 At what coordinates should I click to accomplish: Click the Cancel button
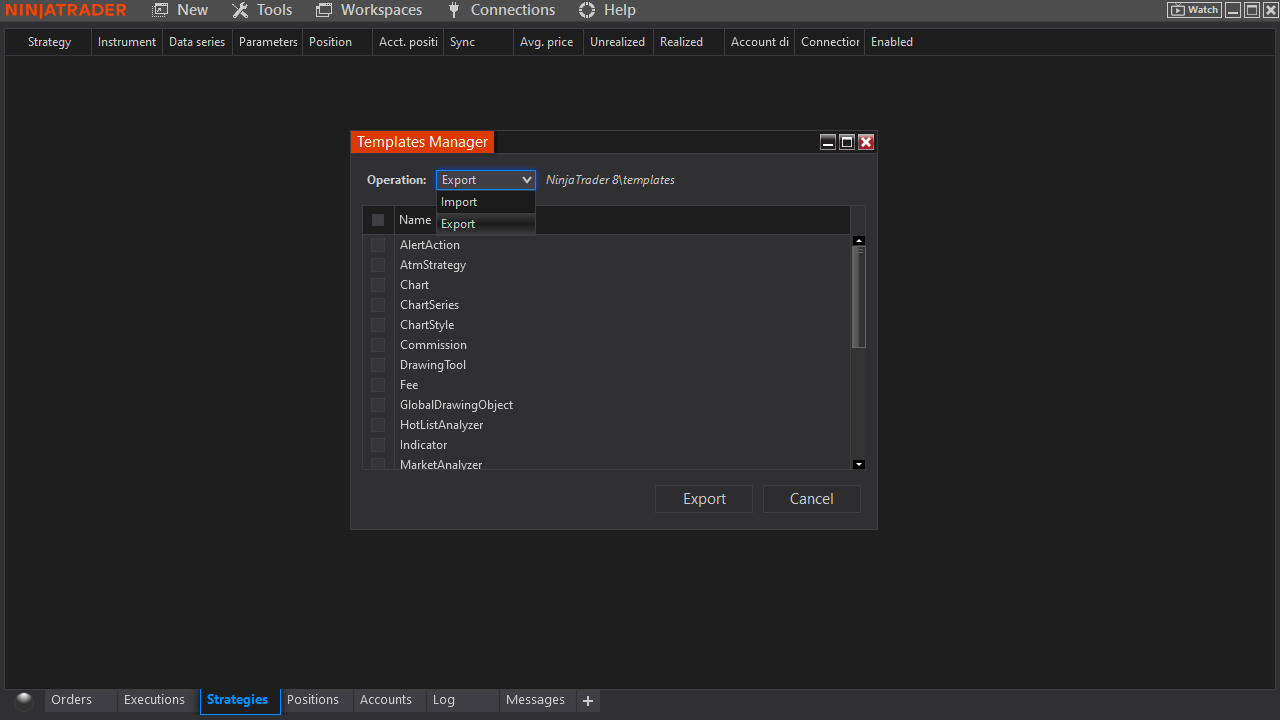point(811,499)
